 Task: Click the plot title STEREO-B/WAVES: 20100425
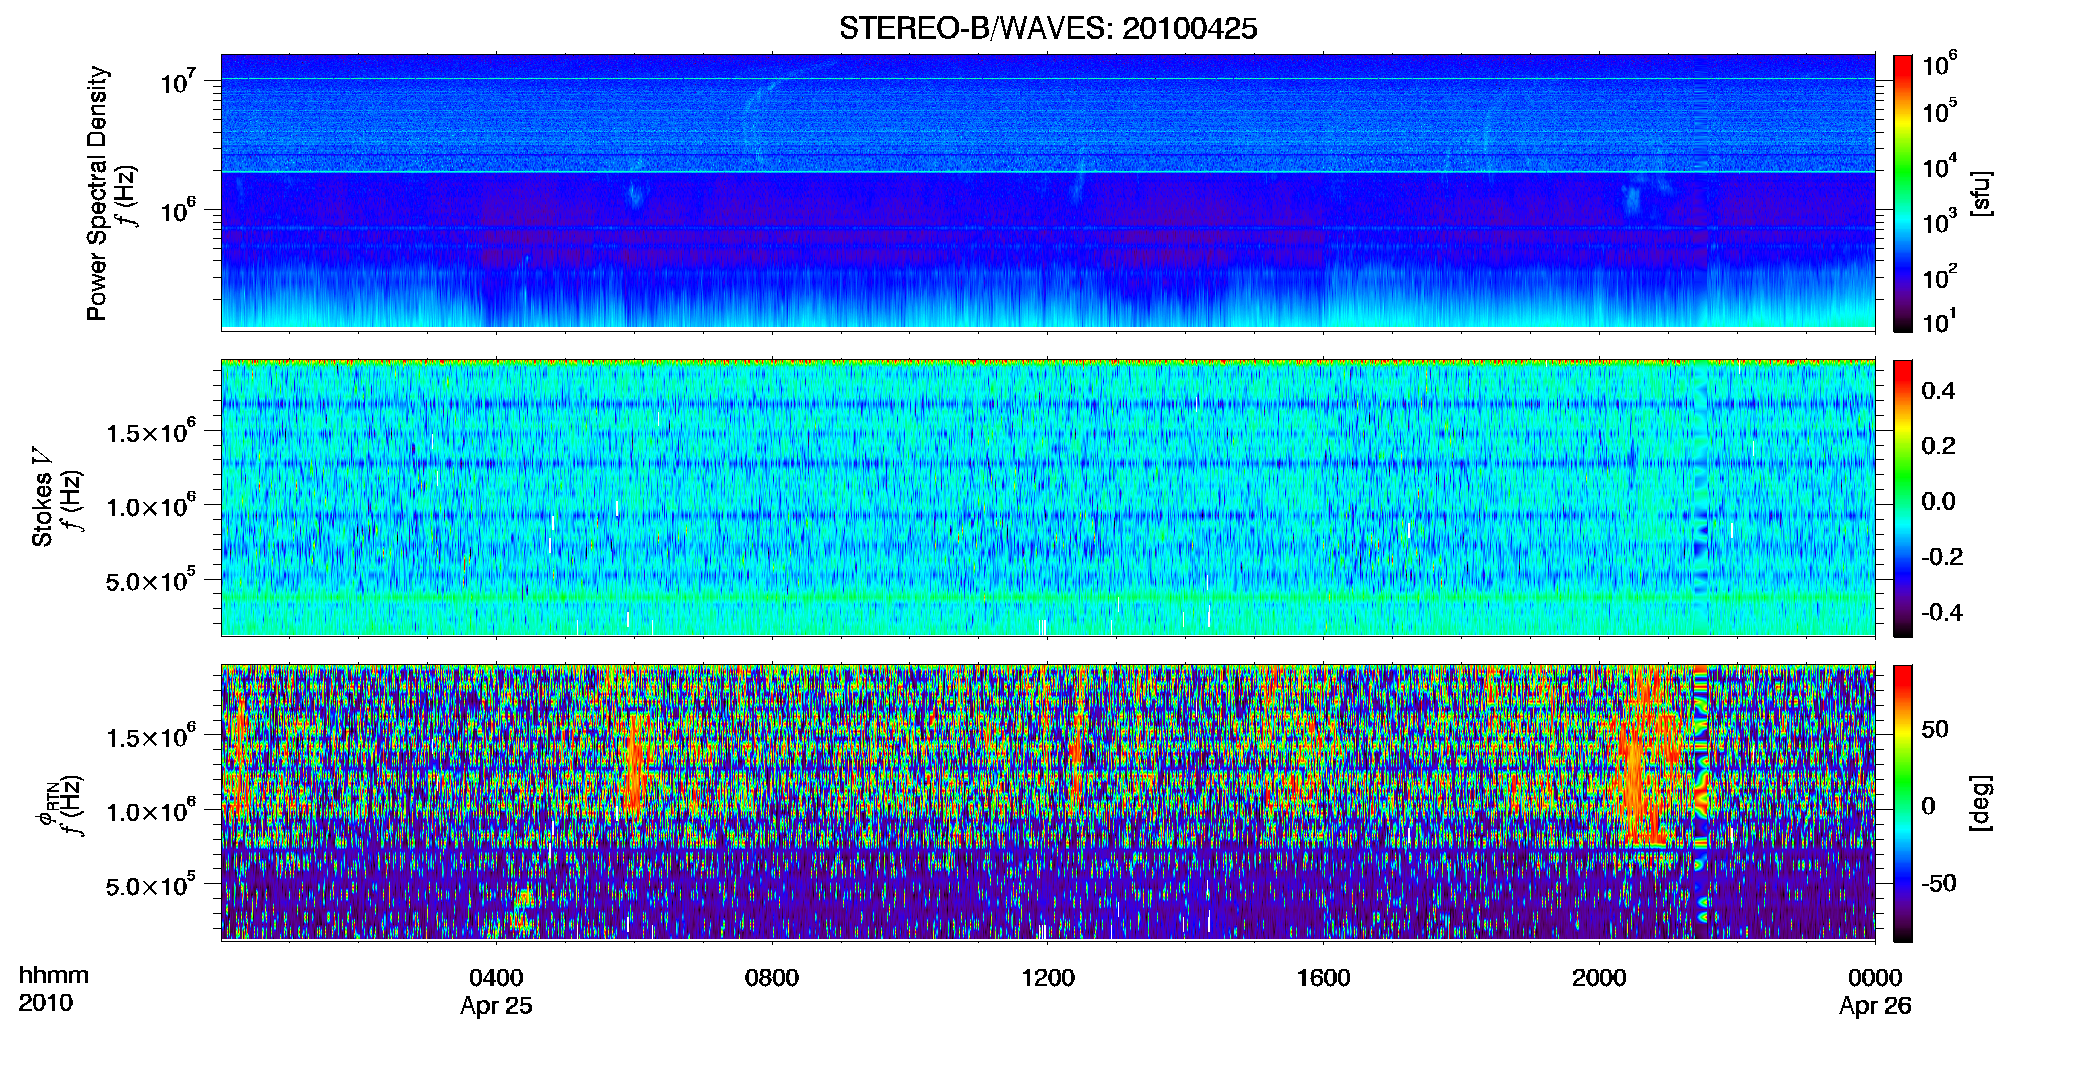point(1047,29)
